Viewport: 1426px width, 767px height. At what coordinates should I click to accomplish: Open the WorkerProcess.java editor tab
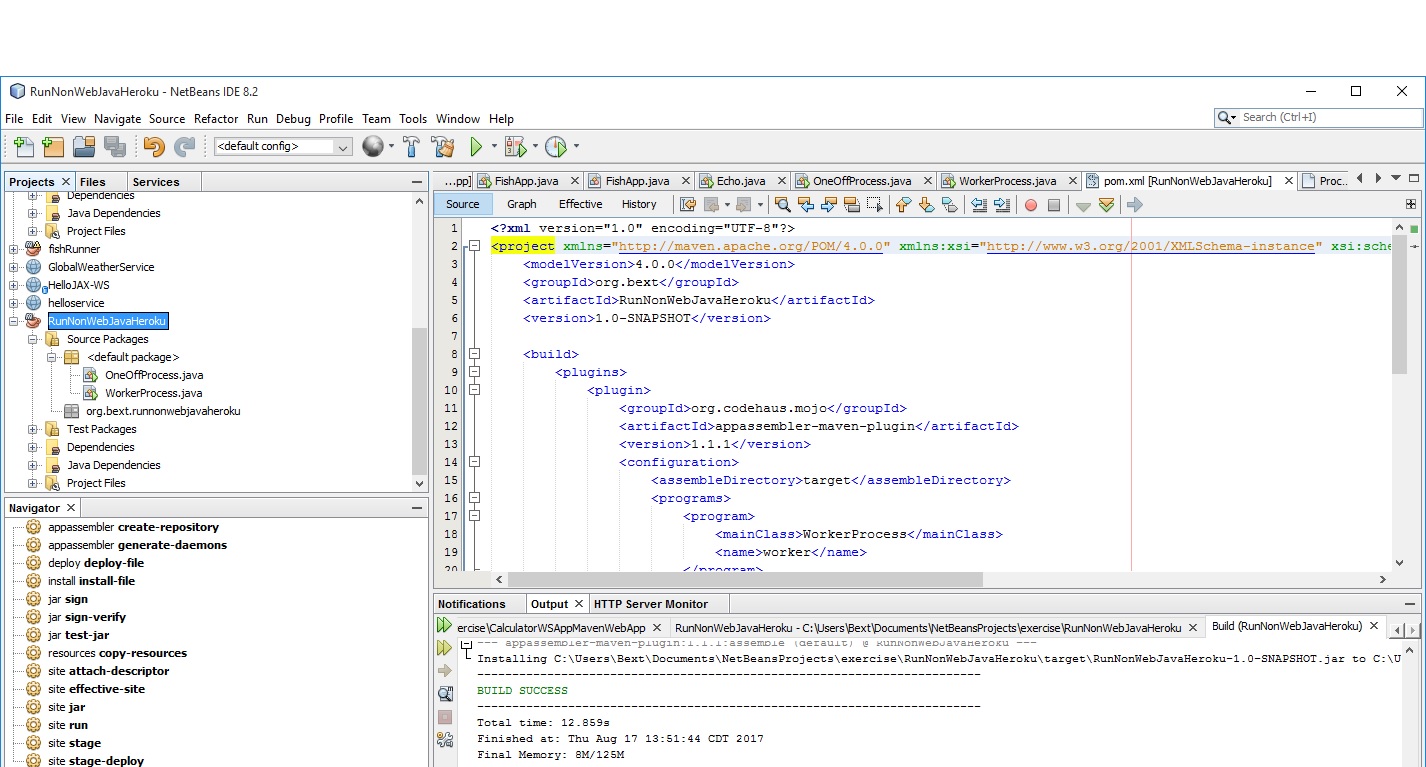1007,181
